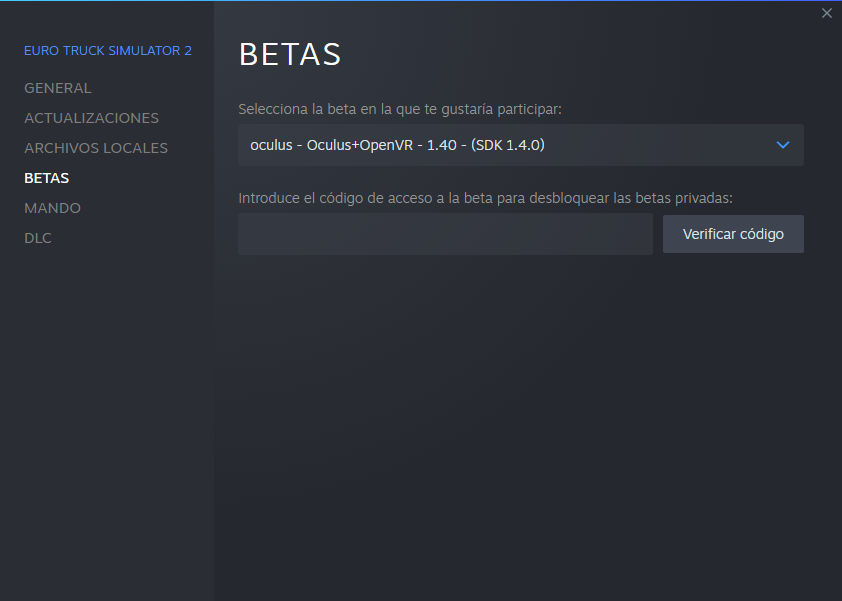Switch to ARCHIVOS LOCALES in the sidebar

coord(96,148)
